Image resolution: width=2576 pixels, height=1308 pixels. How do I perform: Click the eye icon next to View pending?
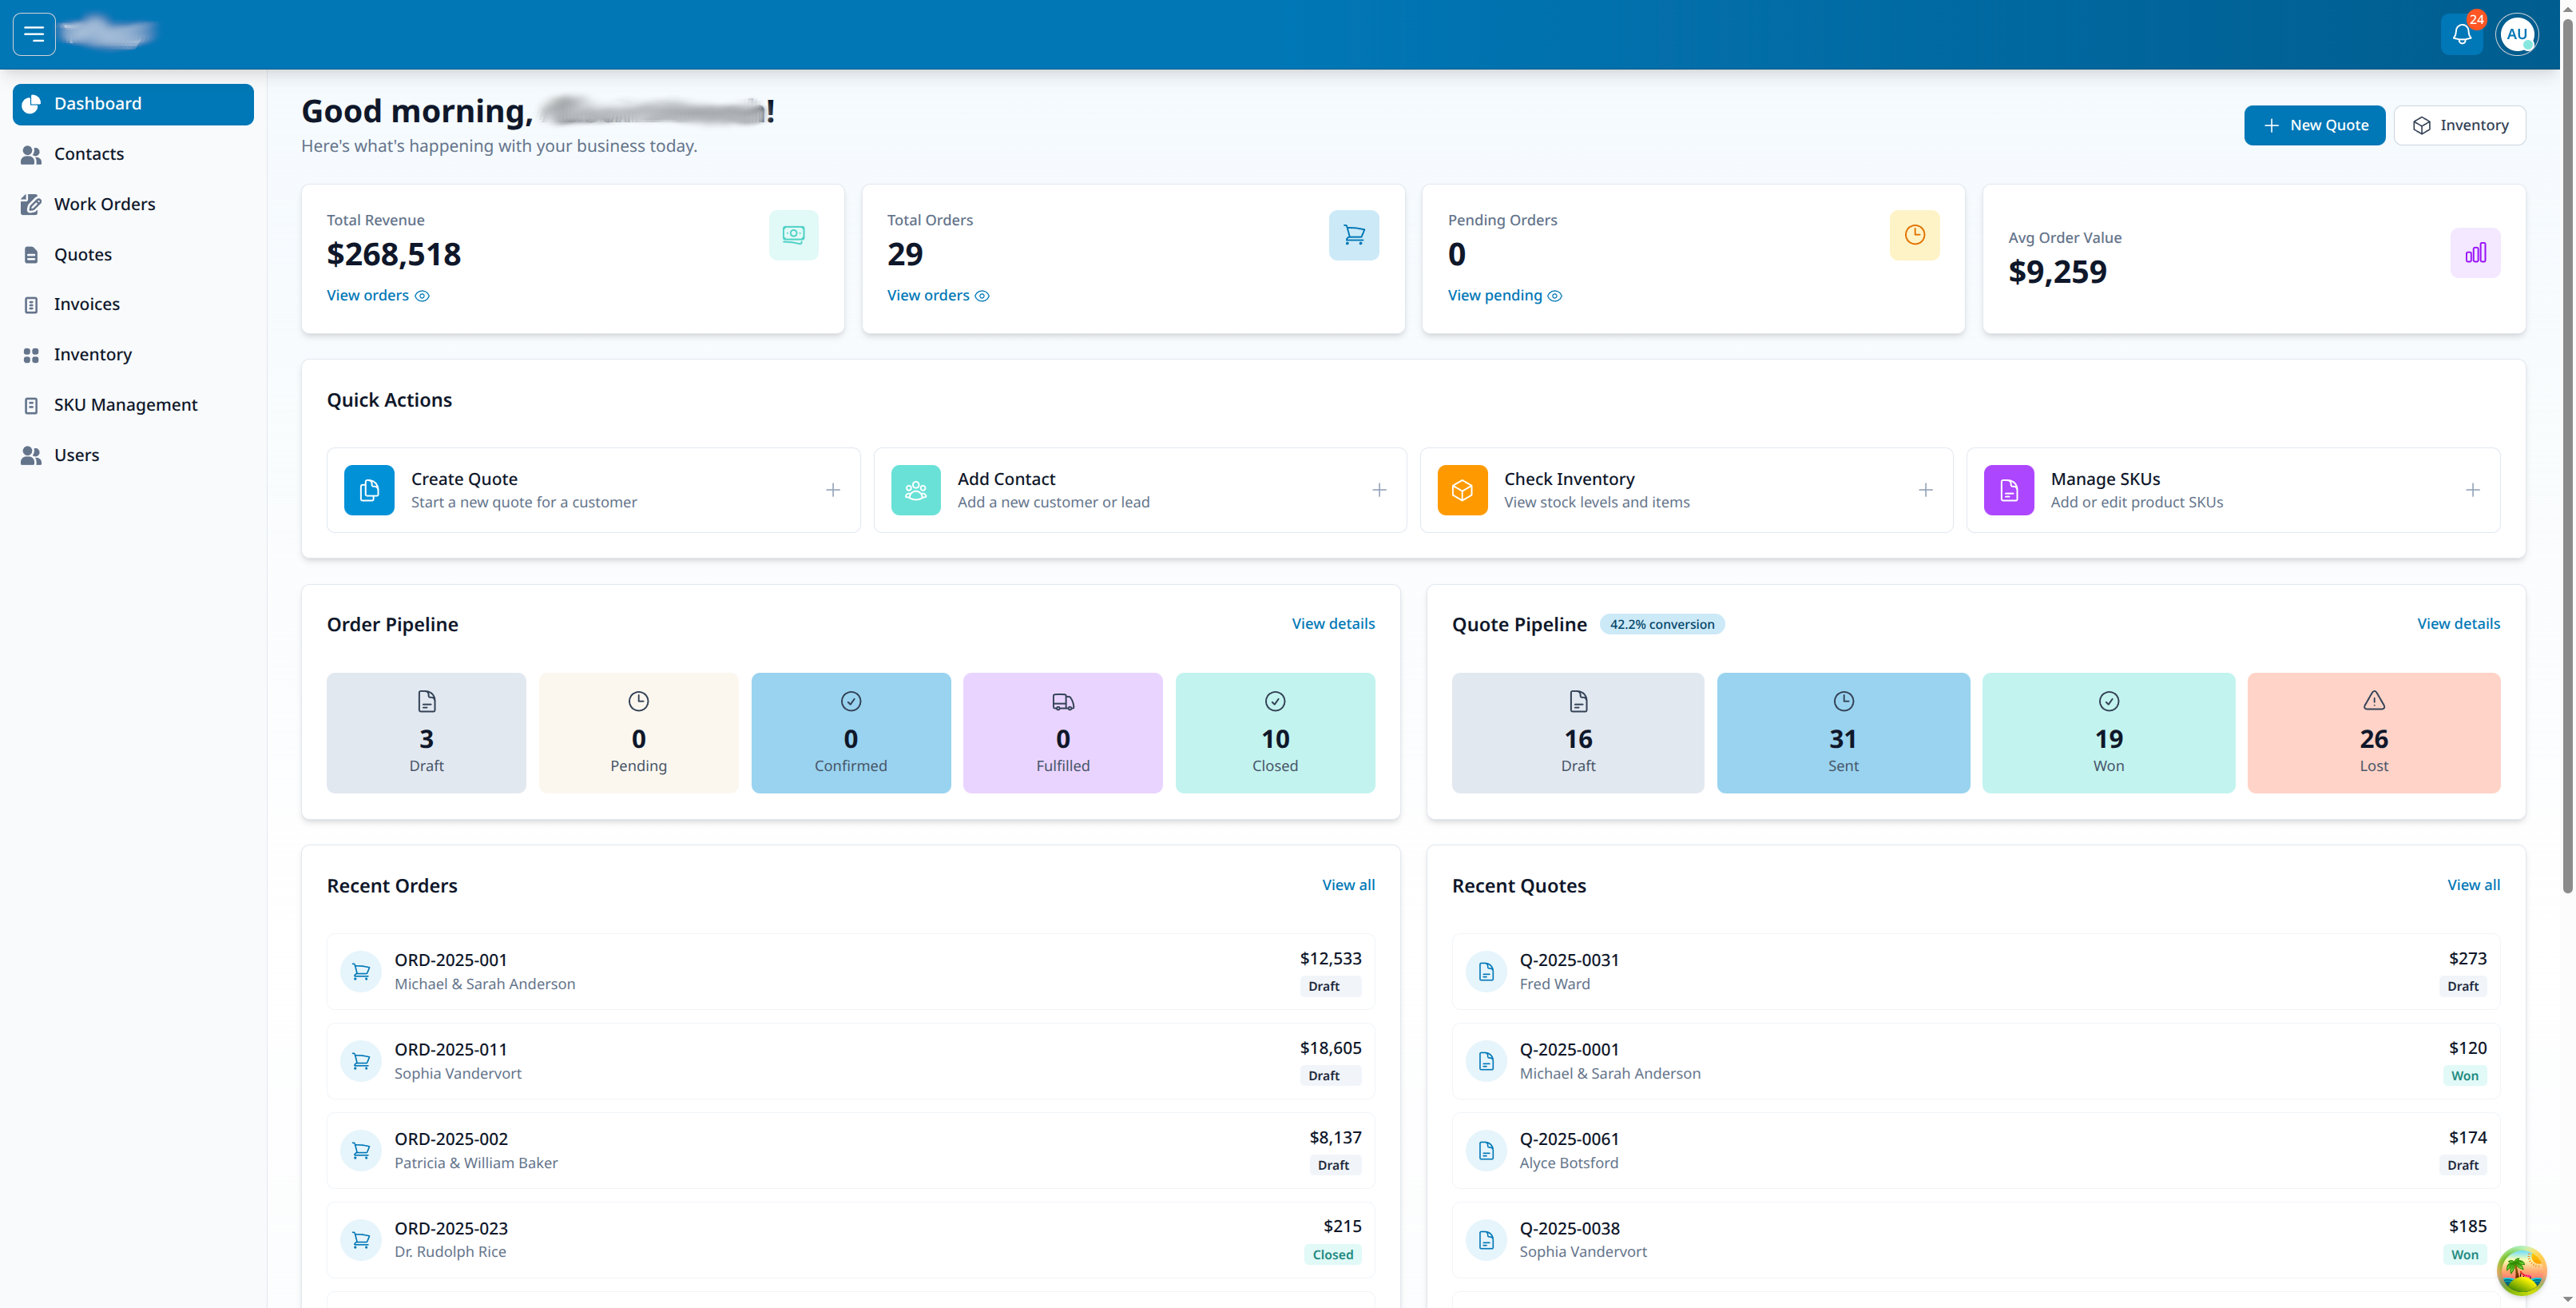1555,296
